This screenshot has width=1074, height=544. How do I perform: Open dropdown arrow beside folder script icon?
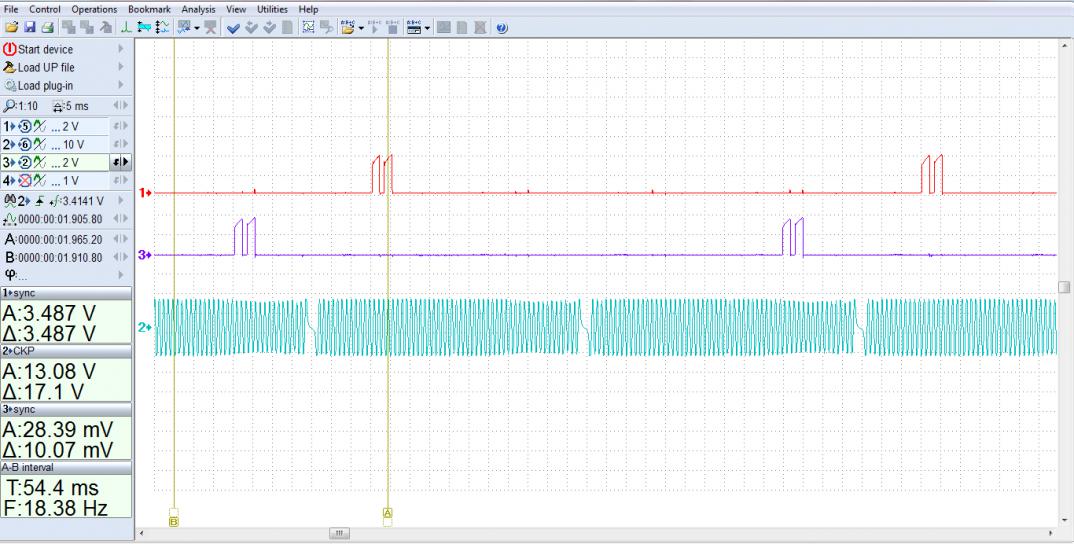coord(362,27)
